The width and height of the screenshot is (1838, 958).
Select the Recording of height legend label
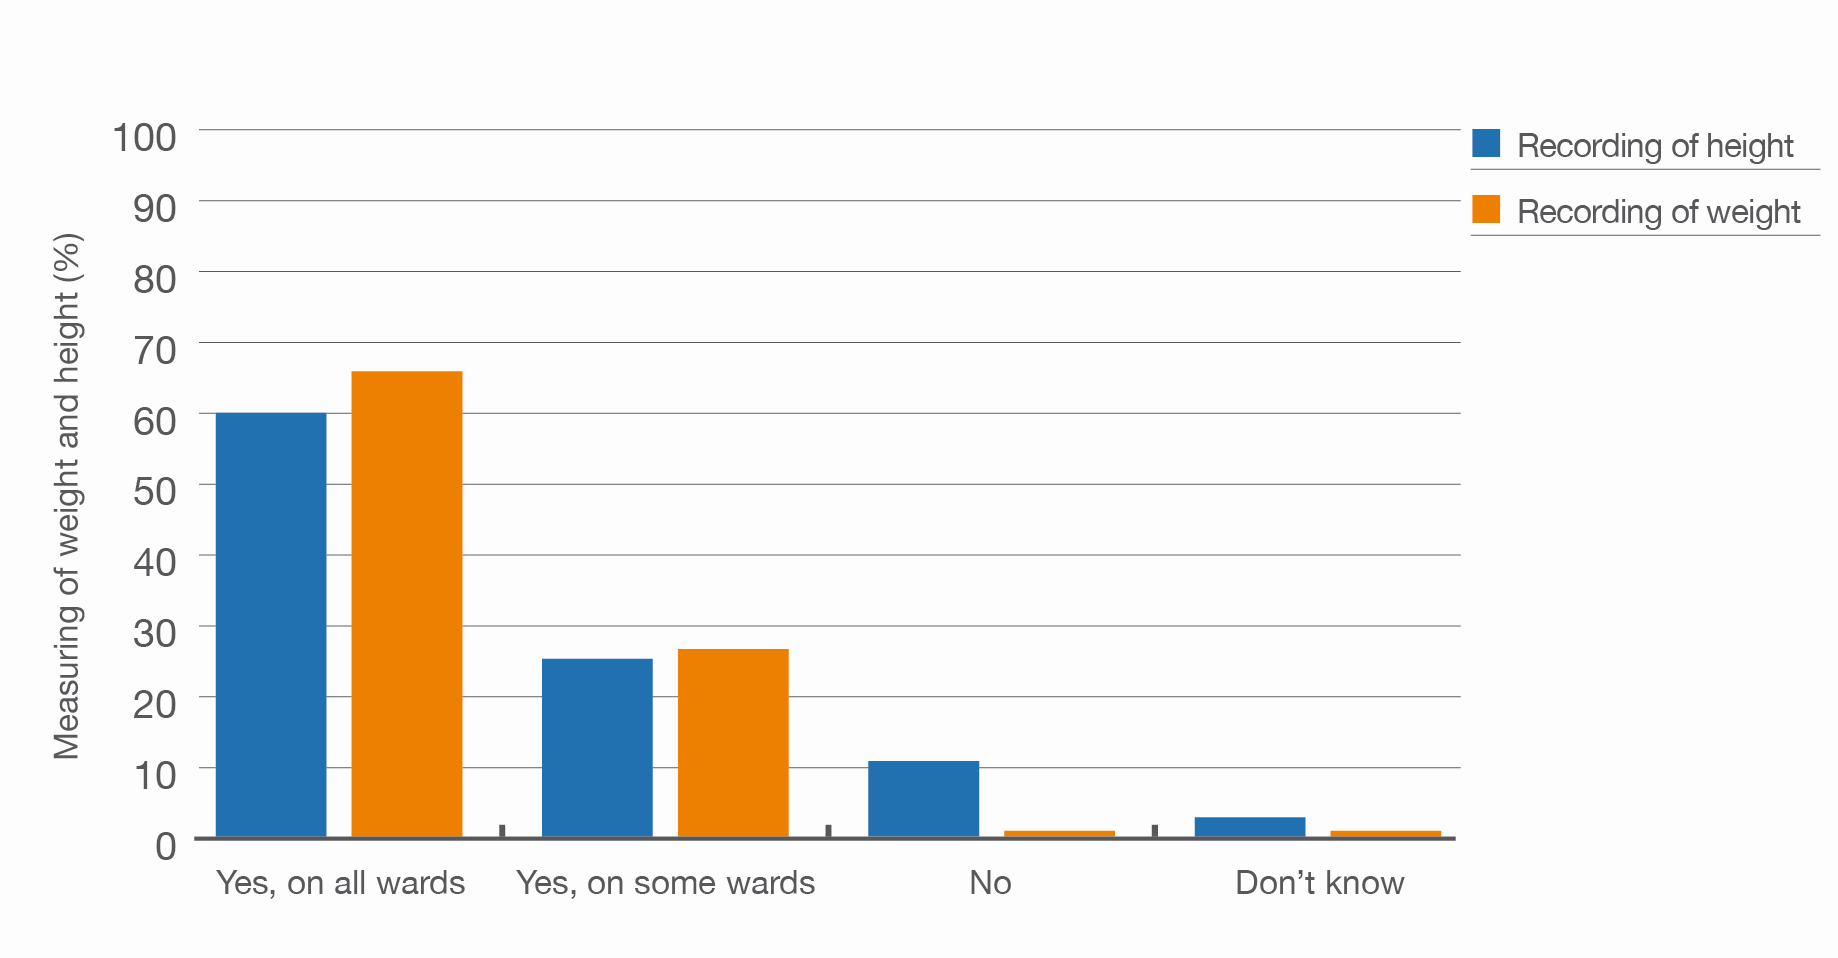(x=1655, y=146)
